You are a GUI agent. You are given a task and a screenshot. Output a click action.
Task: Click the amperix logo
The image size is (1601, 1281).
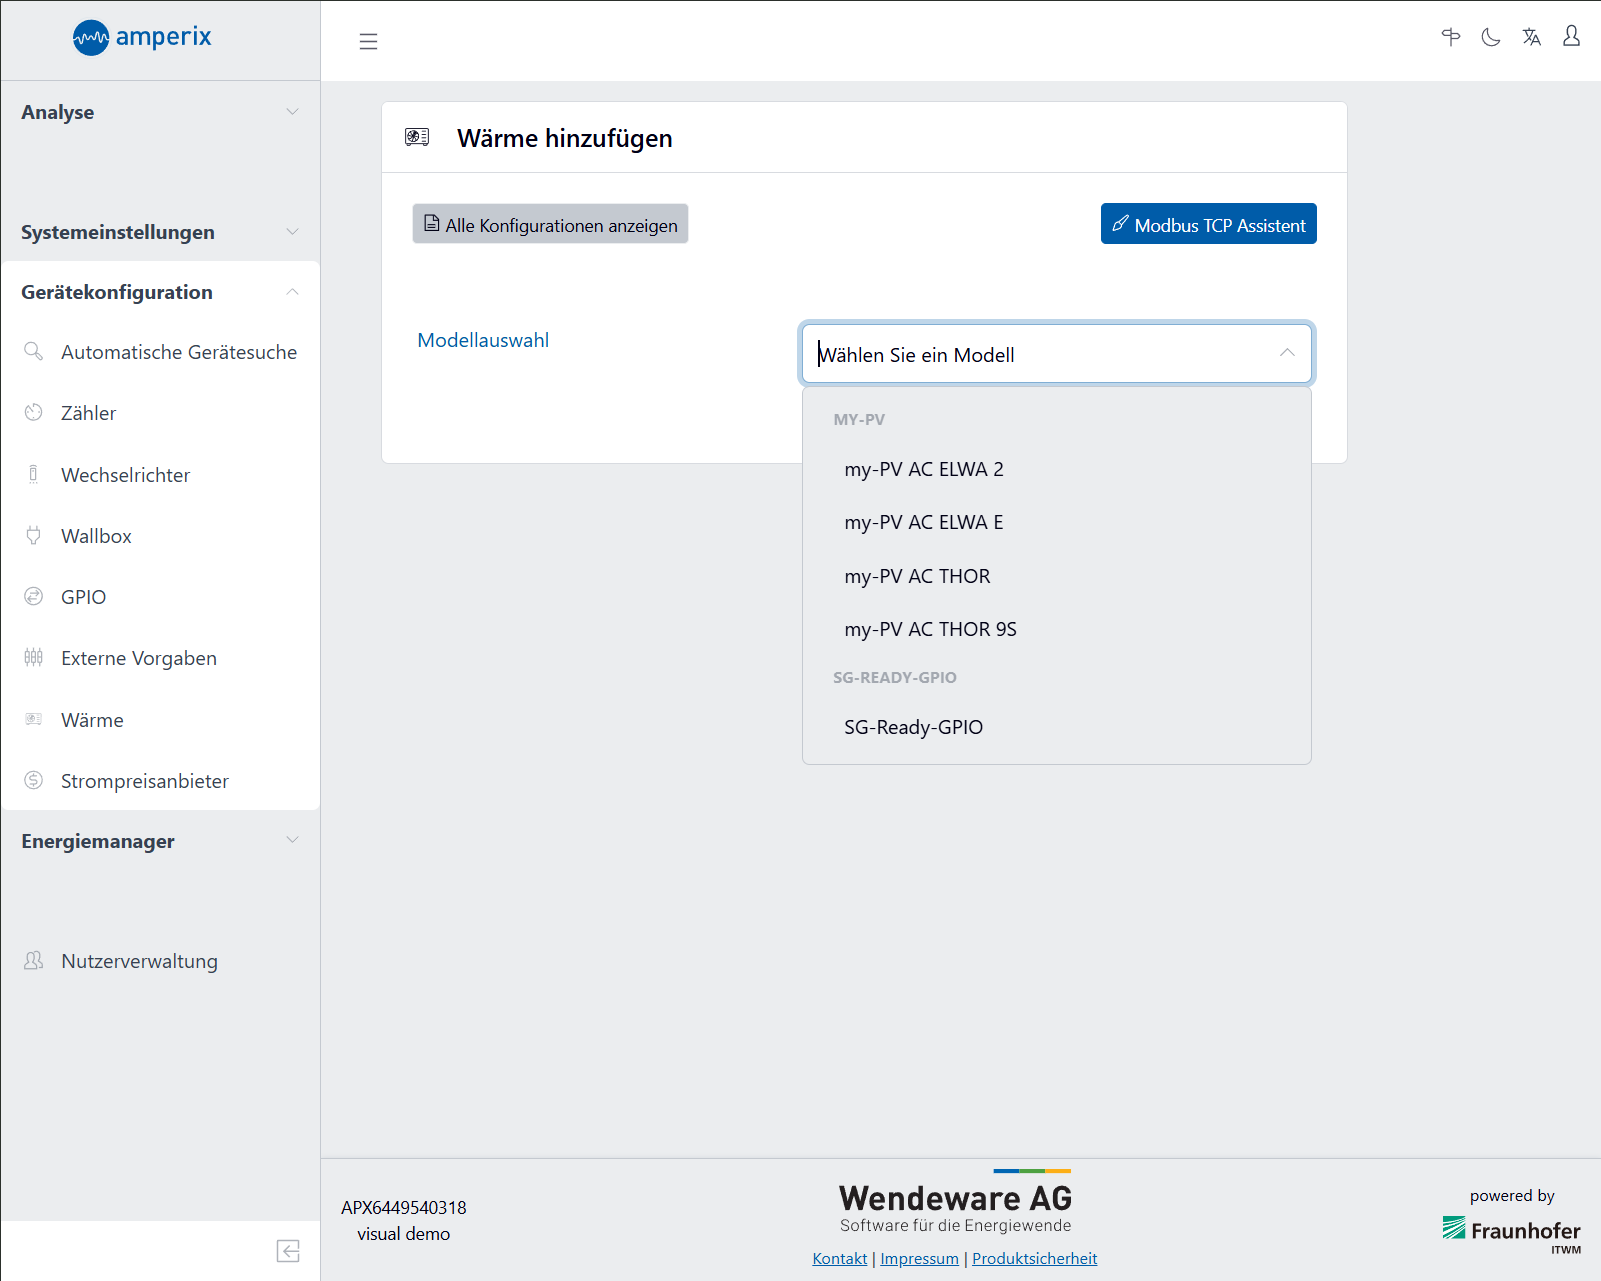pos(142,38)
